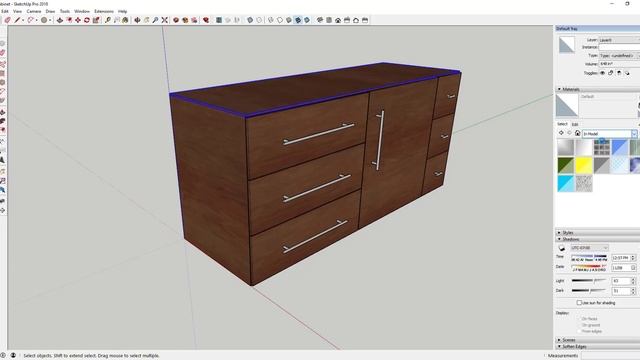Select the Offset tool
Viewport: 640px width, 360px height.
tap(69, 20)
